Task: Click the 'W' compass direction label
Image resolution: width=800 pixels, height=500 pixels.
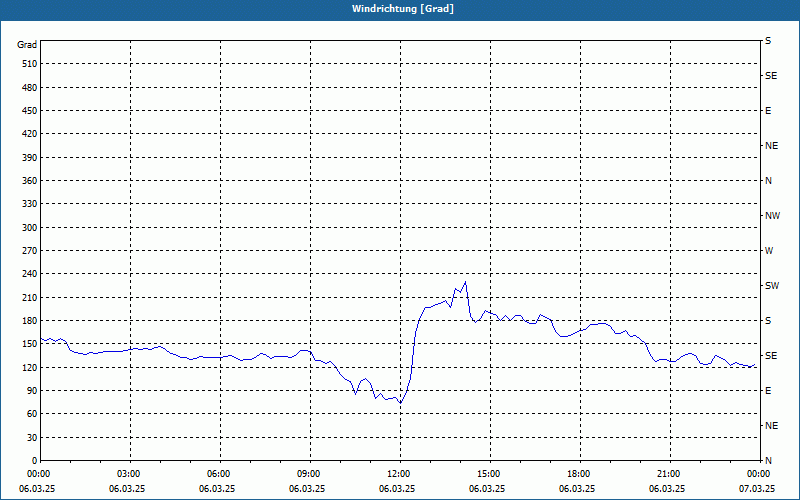Action: tap(769, 251)
